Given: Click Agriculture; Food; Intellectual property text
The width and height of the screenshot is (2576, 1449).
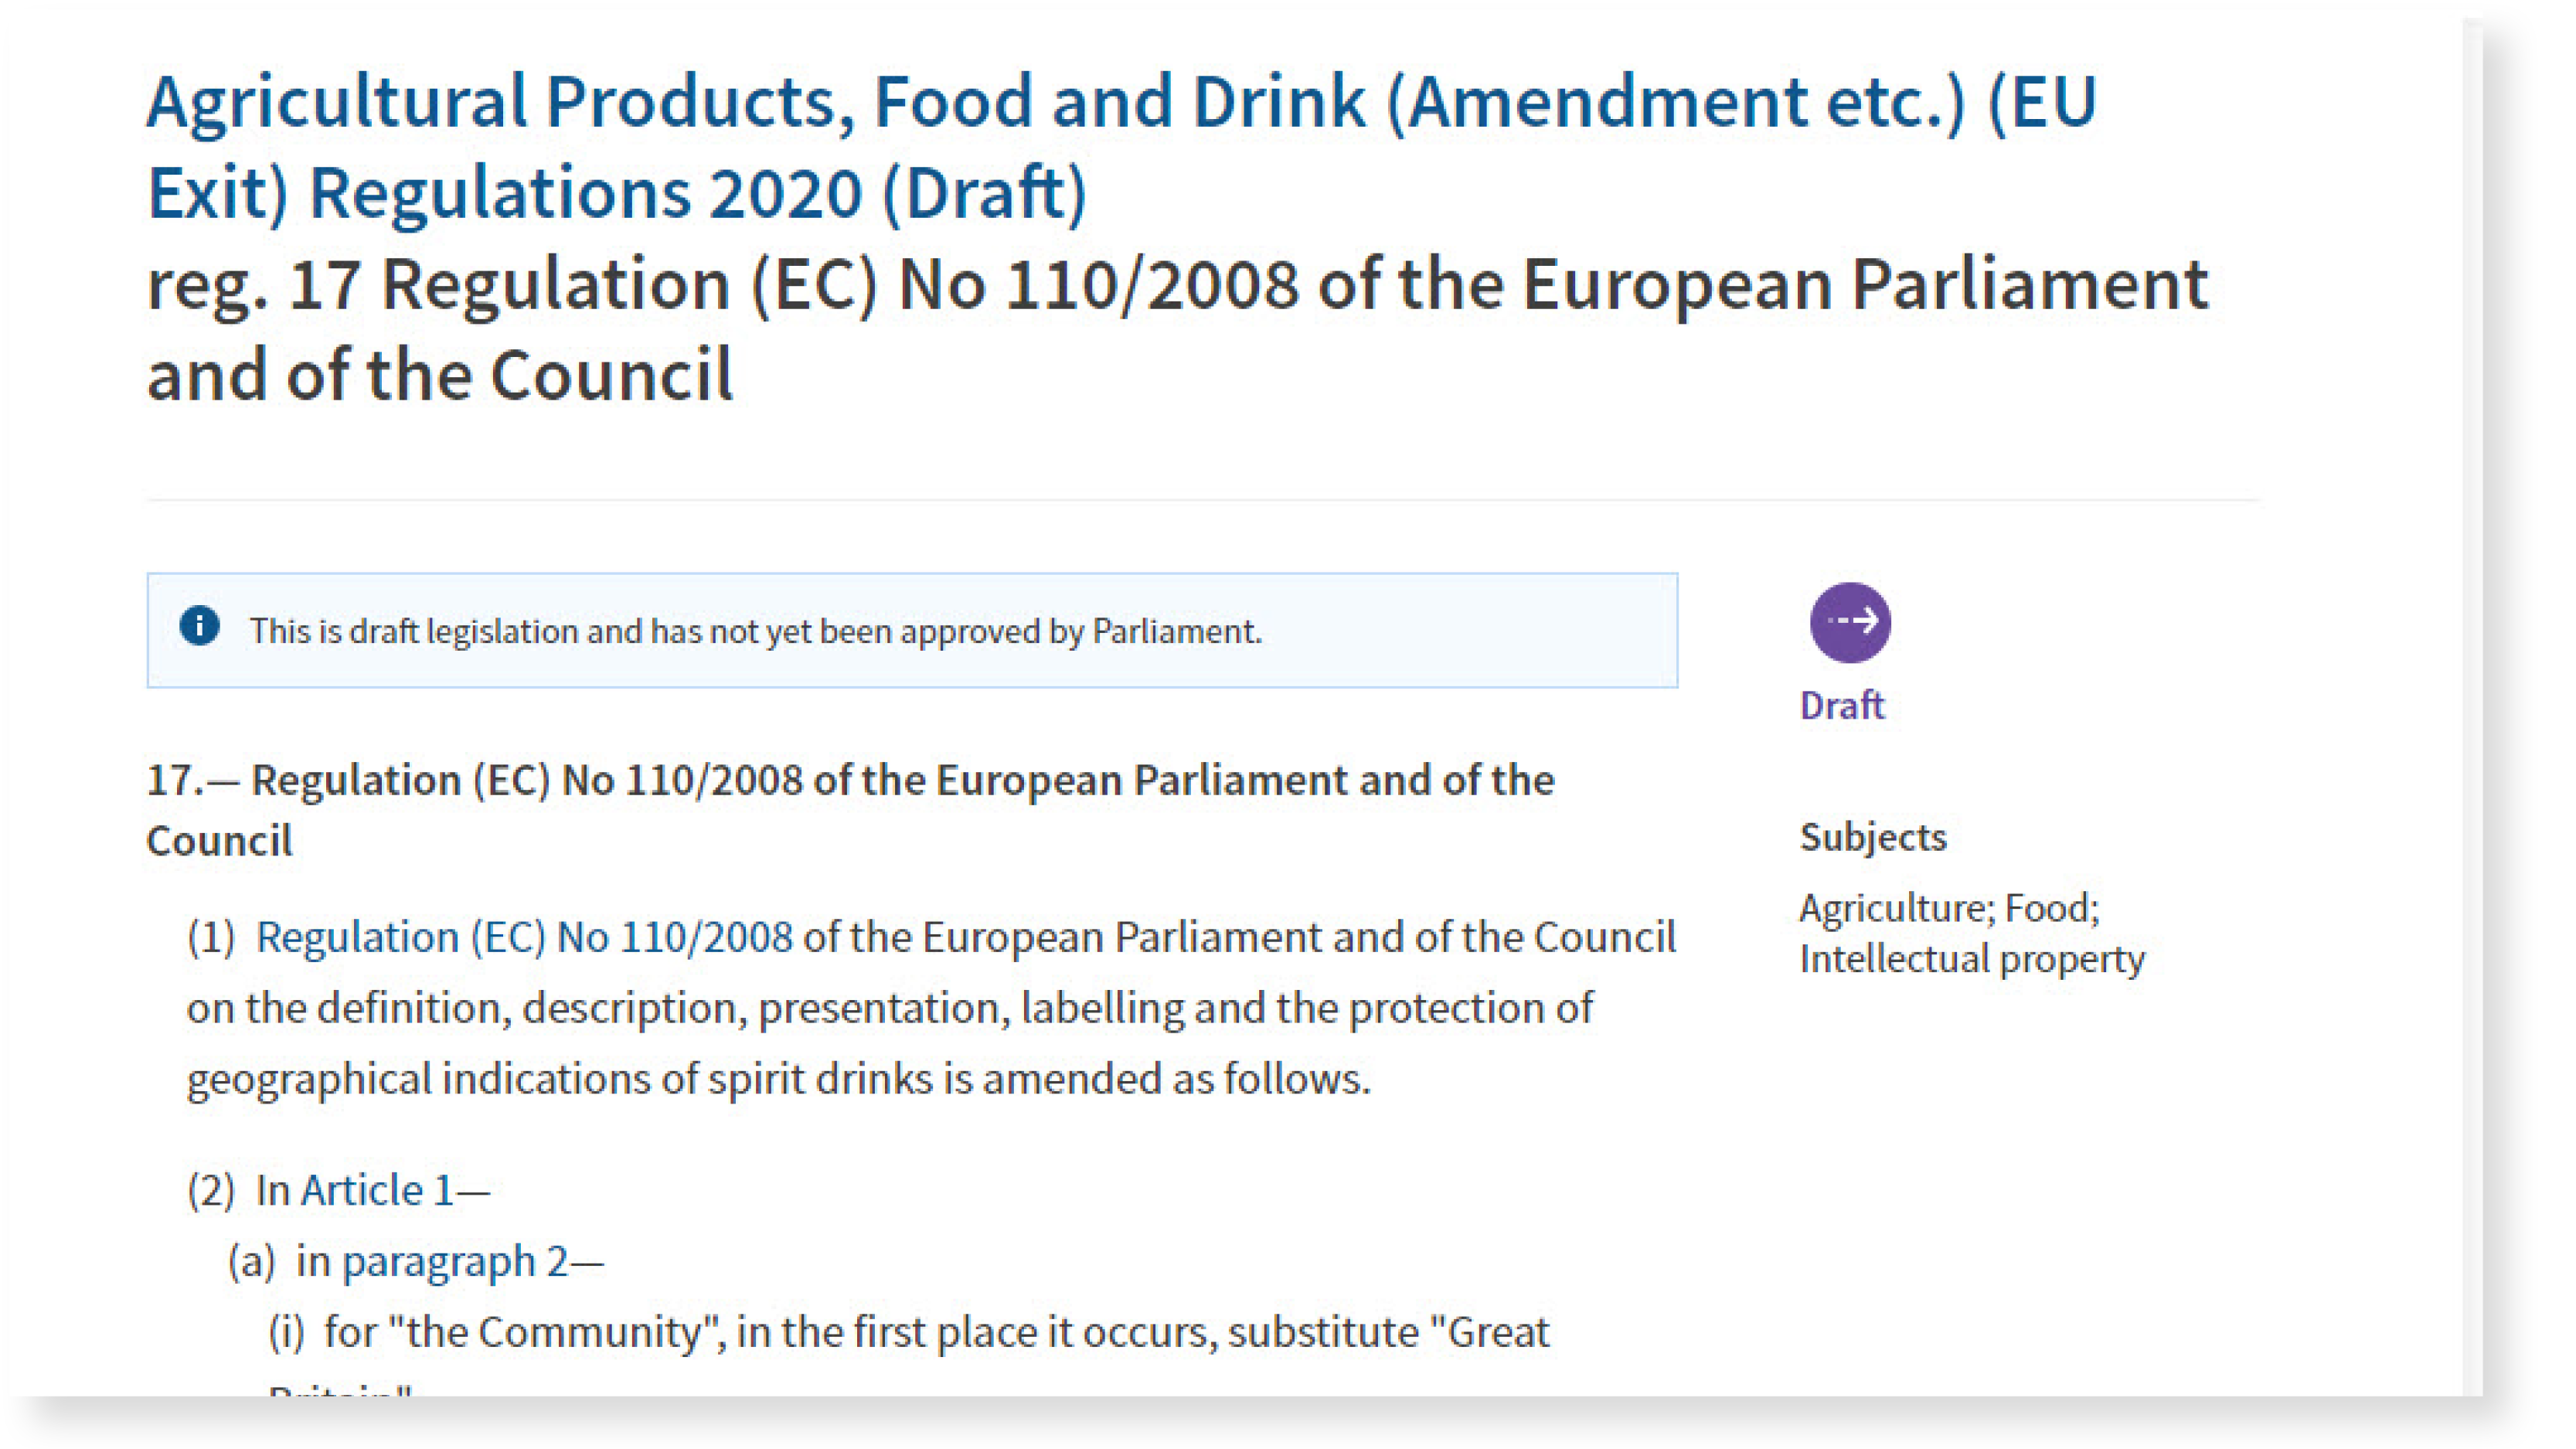Looking at the screenshot, I should point(1972,933).
